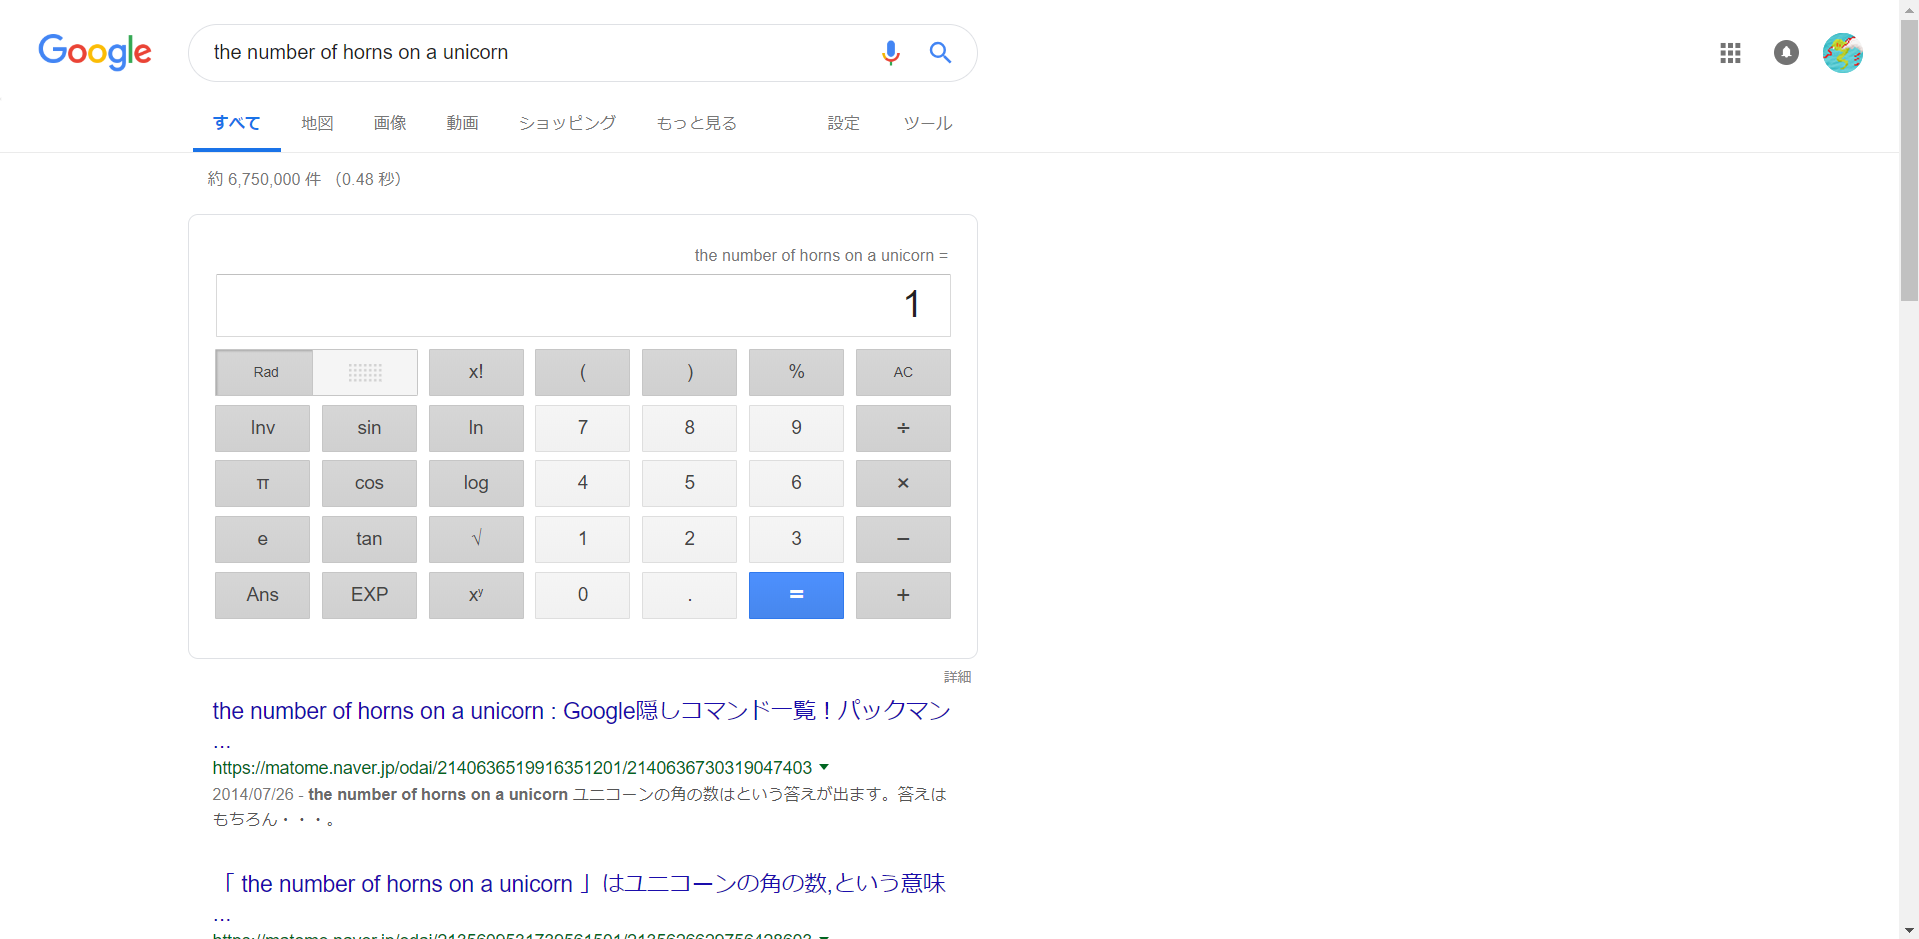The width and height of the screenshot is (1919, 939).
Task: Switch to the 地図 tab
Action: click(317, 123)
